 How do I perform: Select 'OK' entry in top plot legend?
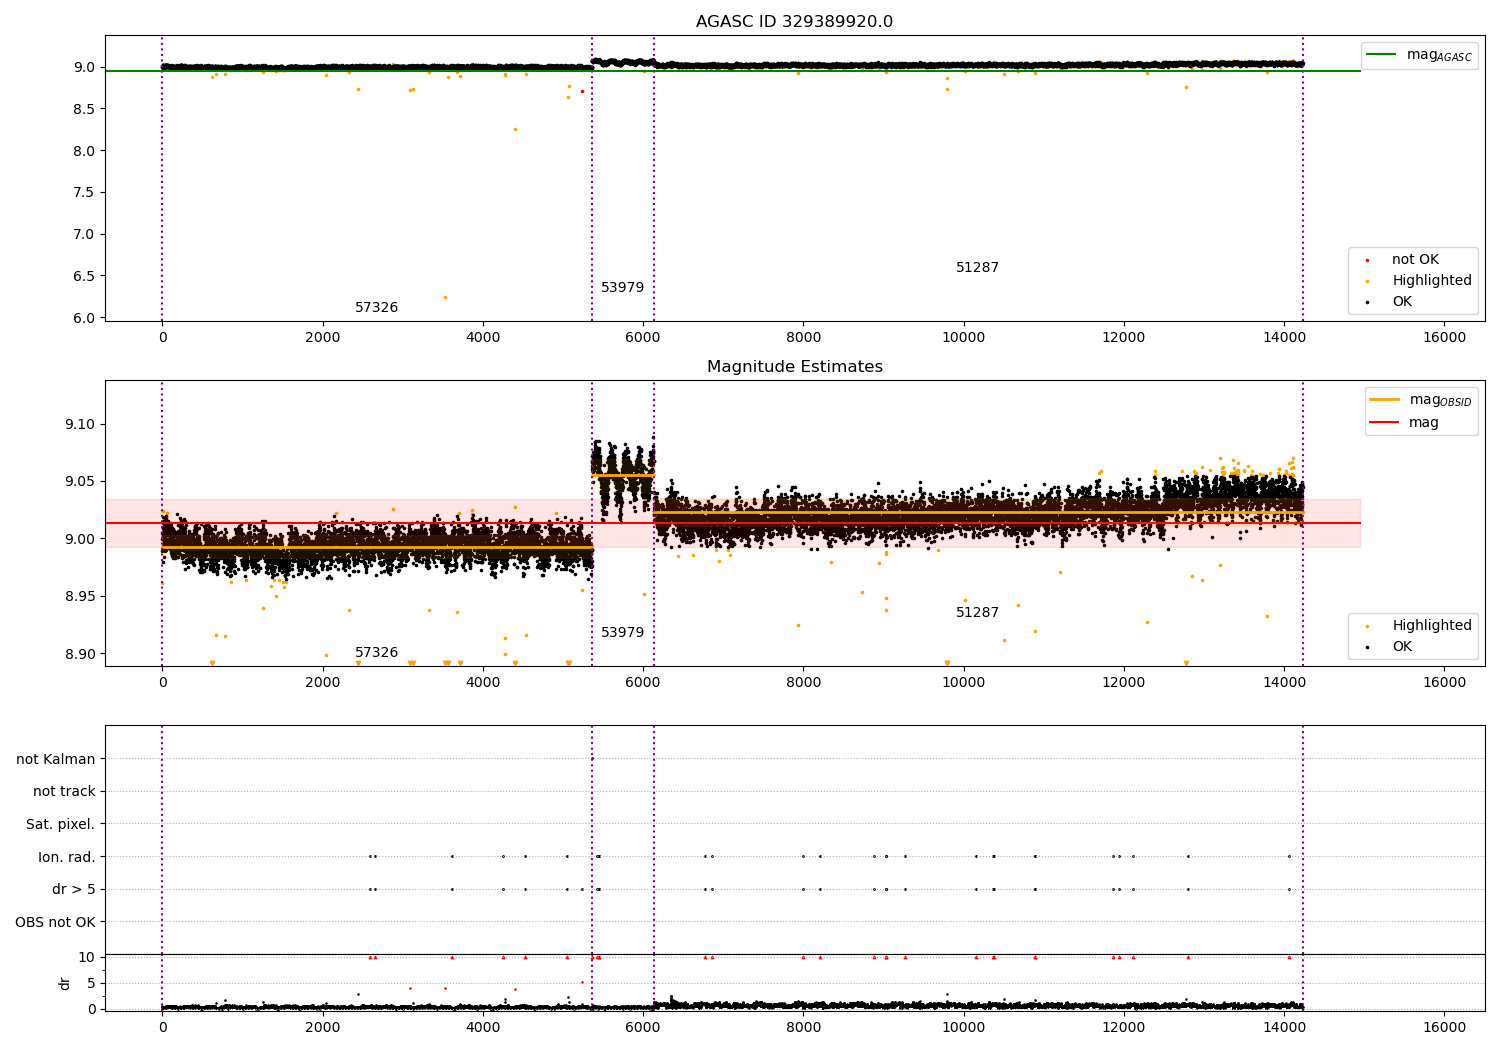click(x=1402, y=302)
